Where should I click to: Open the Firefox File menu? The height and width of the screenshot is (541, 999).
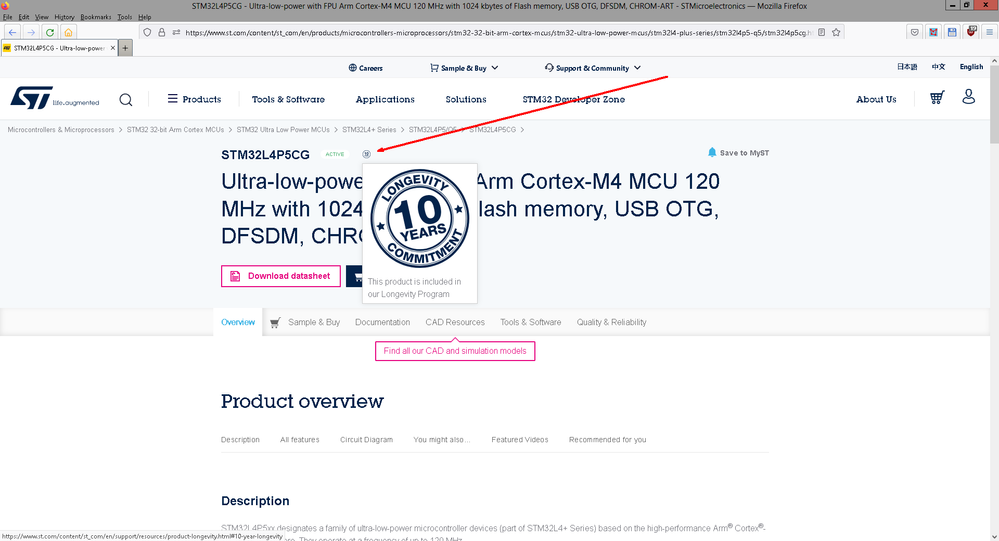point(8,17)
